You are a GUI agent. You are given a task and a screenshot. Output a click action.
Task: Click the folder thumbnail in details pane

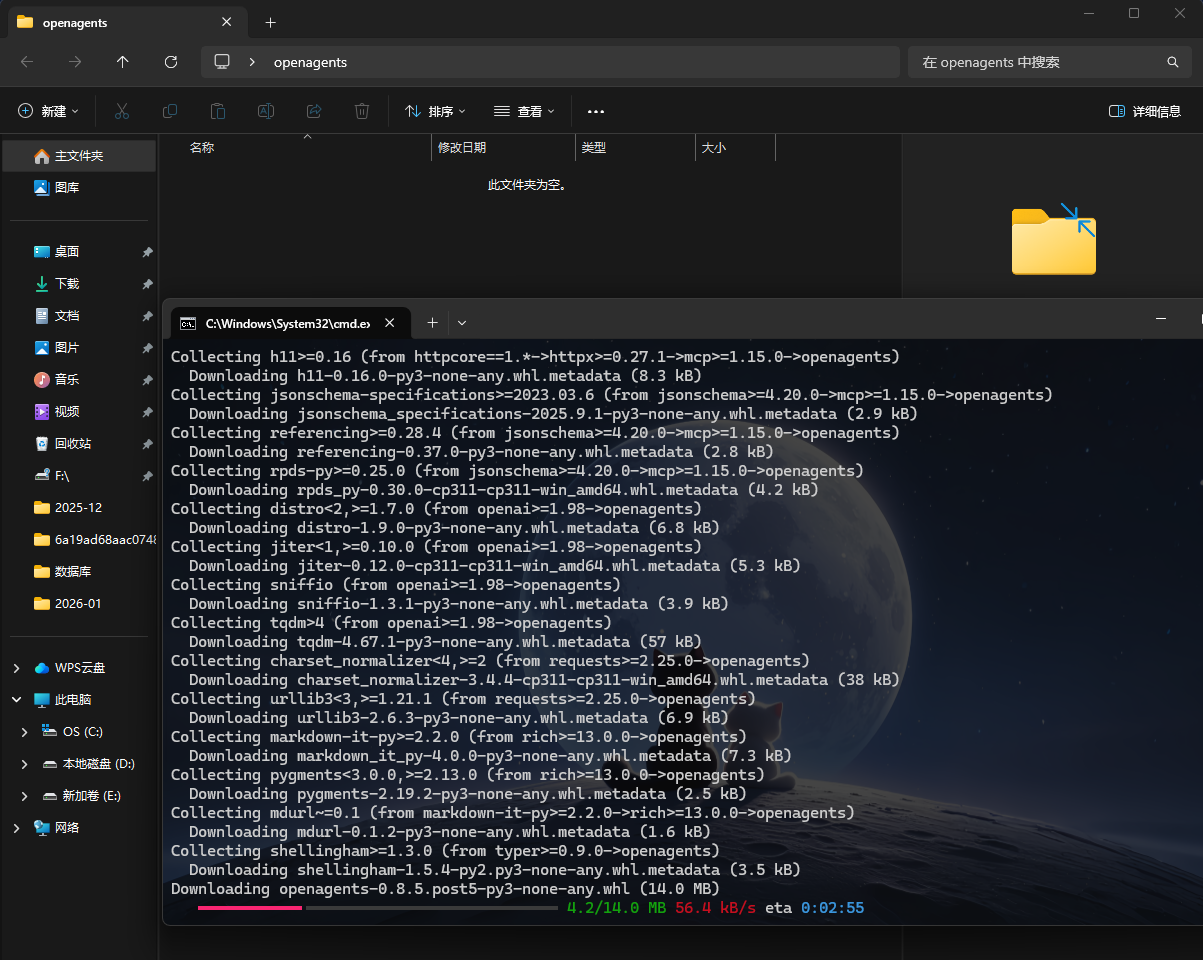coord(1054,240)
